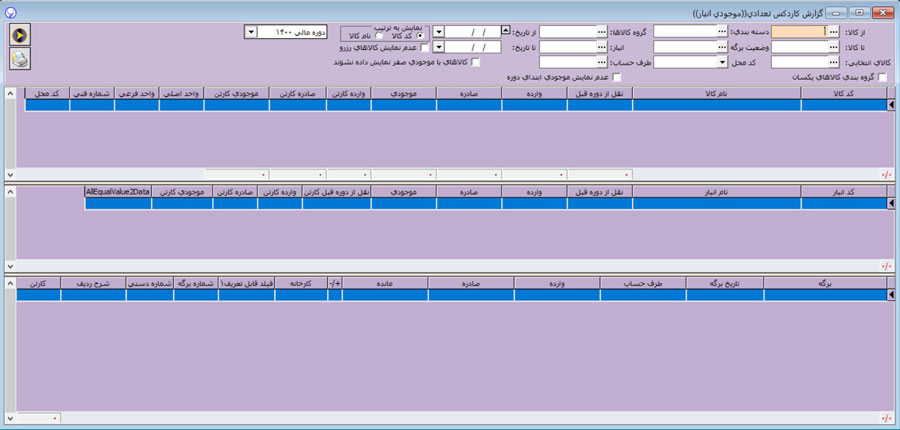Click the yellow run report arrow icon
The height and width of the screenshot is (430, 900).
[x=19, y=35]
